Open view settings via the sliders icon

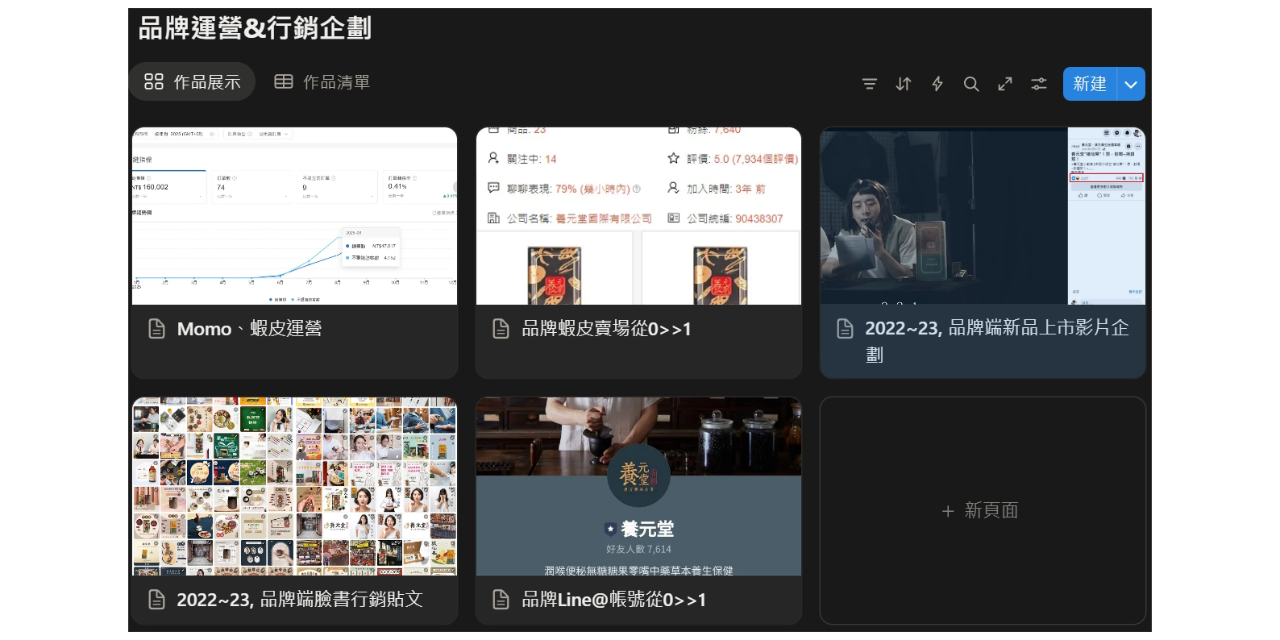[1038, 84]
